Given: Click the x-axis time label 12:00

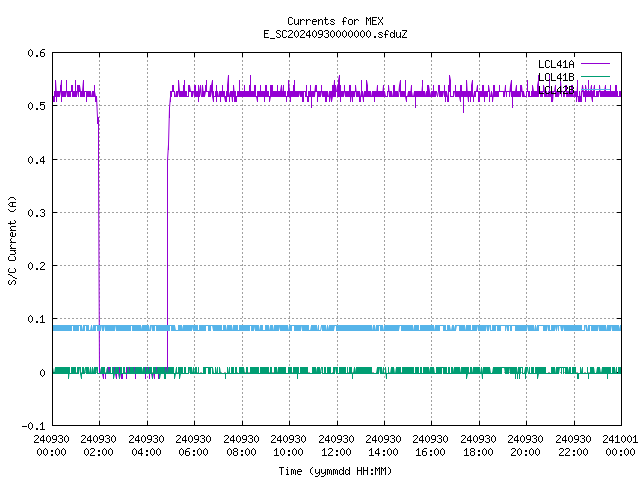Looking at the screenshot, I should pos(336,452).
